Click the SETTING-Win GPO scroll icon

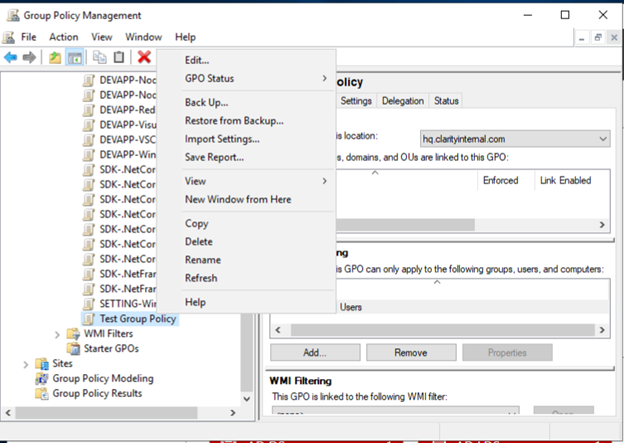[x=89, y=304]
